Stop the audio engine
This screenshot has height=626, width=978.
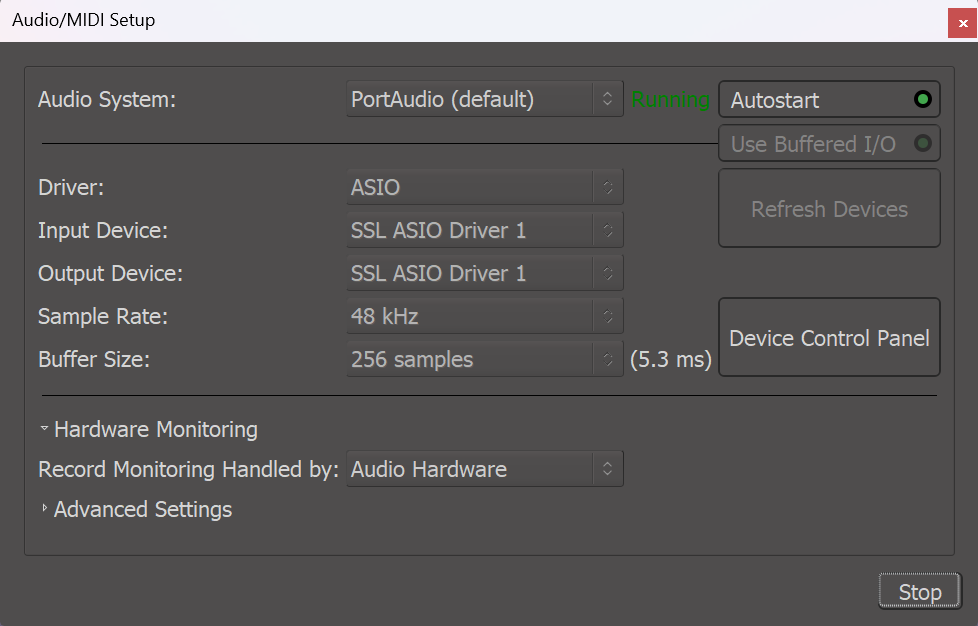tap(918, 590)
